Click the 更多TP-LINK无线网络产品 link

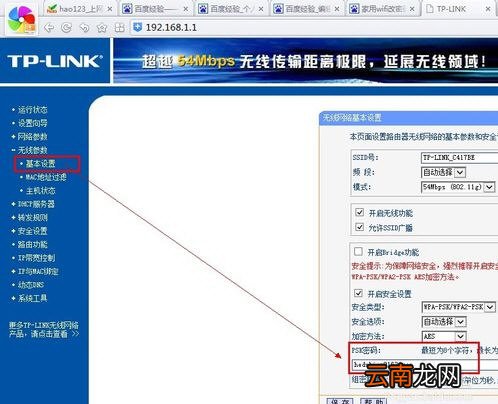(44, 329)
